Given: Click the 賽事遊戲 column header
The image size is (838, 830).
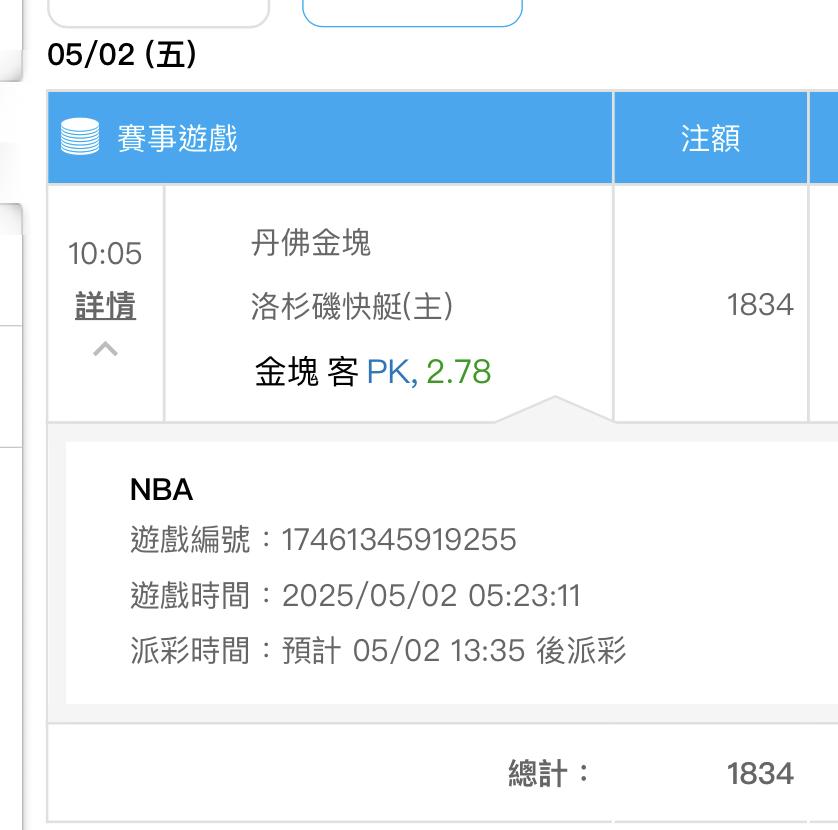Looking at the screenshot, I should click(177, 138).
